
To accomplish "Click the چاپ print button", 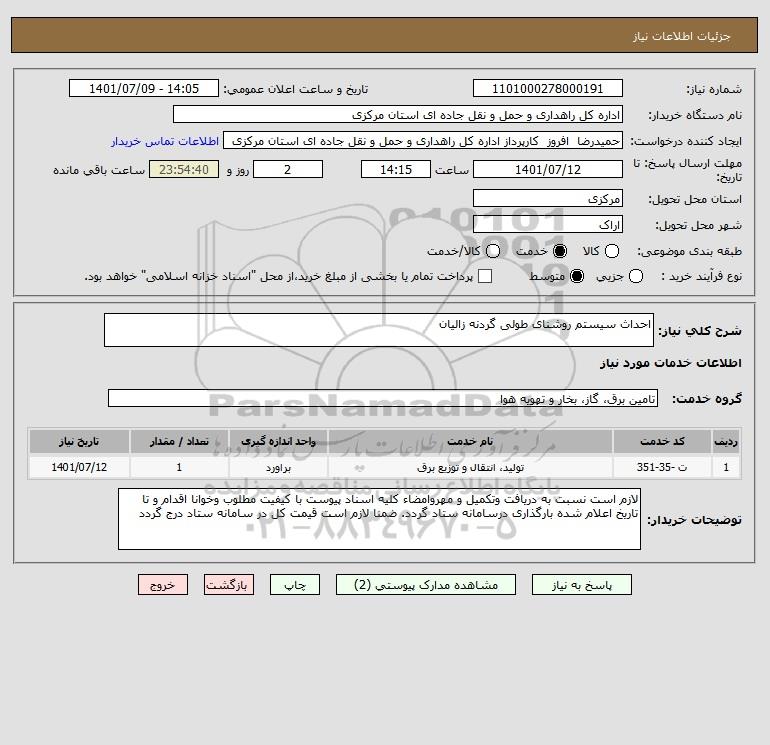I will [295, 585].
